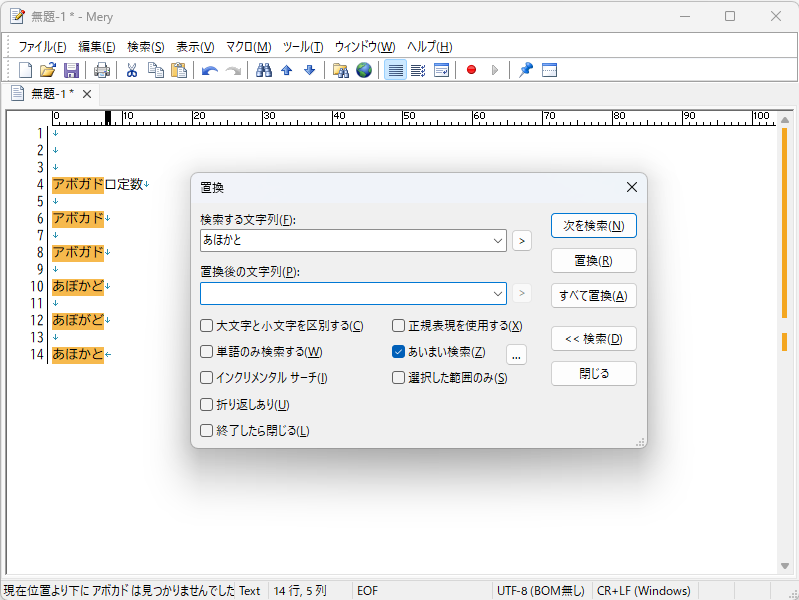Close the 無題-1 document tab

[x=87, y=94]
